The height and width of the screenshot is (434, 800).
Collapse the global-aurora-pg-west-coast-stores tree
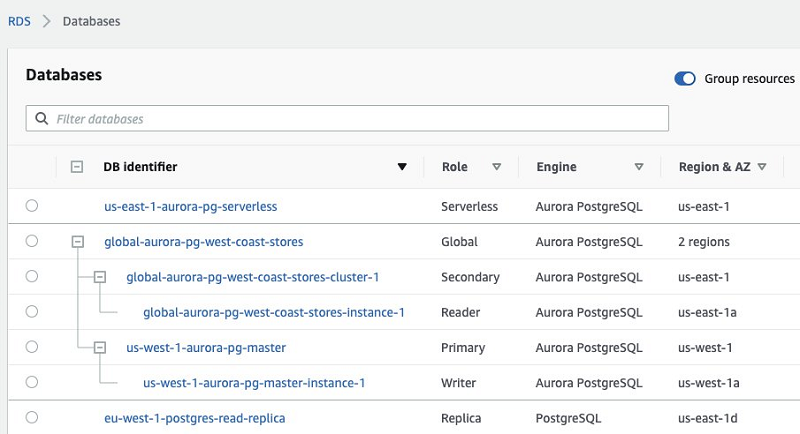coord(77,241)
